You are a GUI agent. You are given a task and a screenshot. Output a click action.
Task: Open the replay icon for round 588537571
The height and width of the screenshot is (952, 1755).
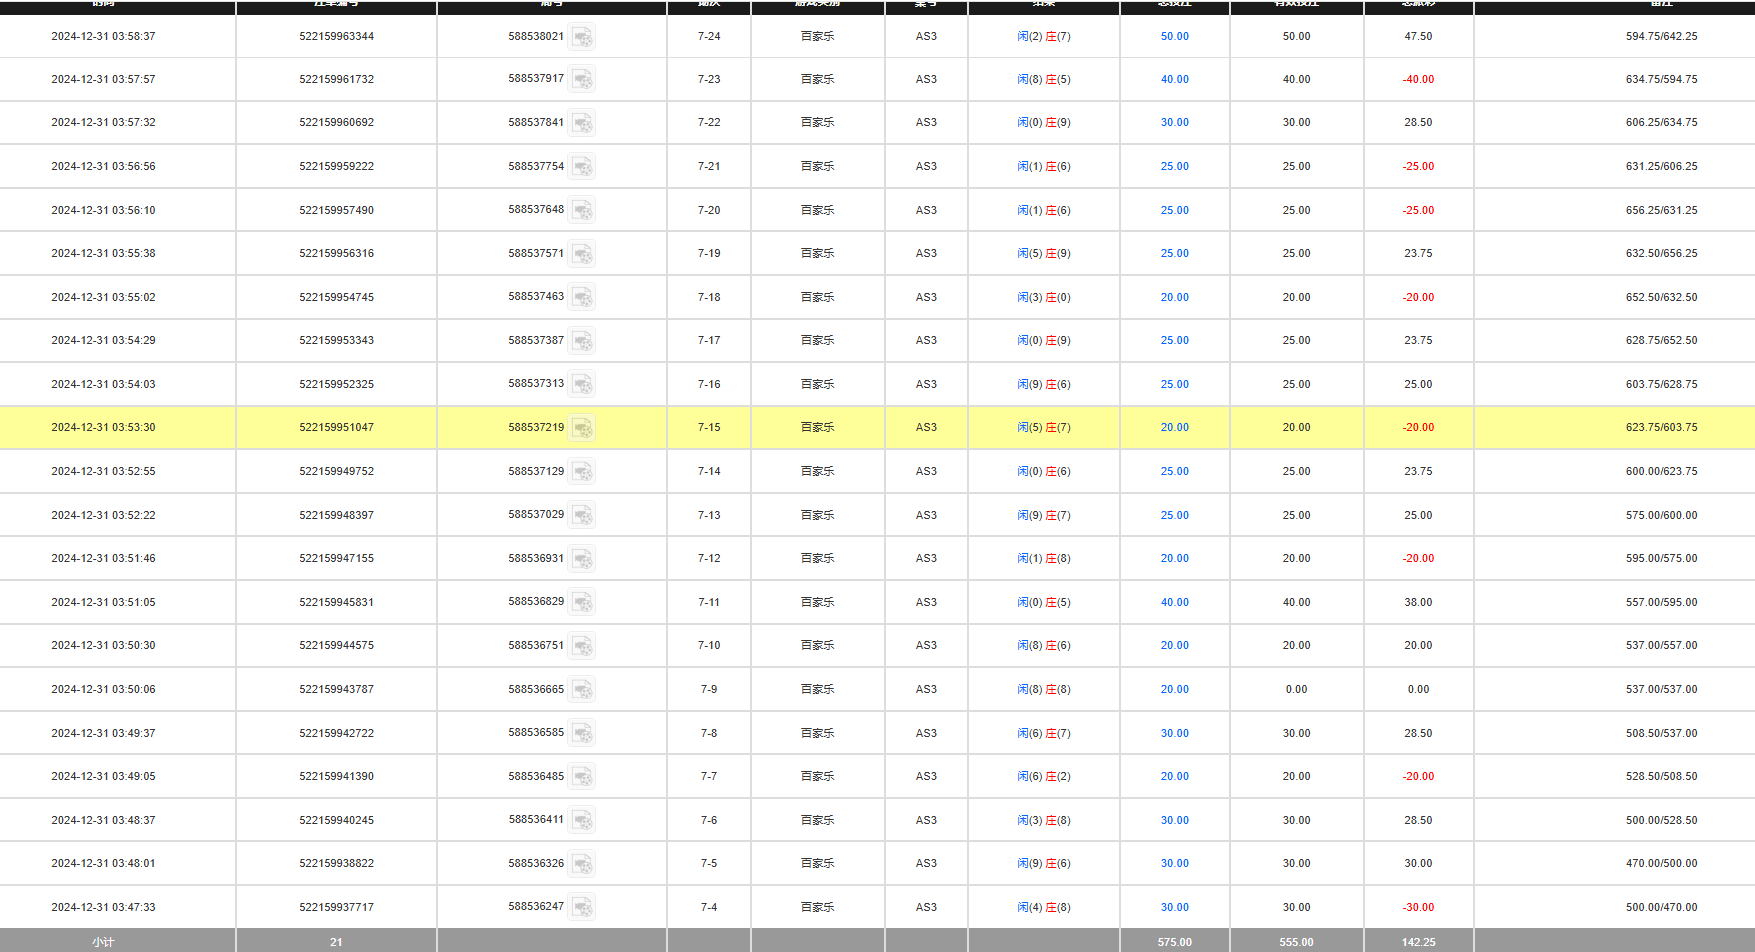tap(582, 254)
